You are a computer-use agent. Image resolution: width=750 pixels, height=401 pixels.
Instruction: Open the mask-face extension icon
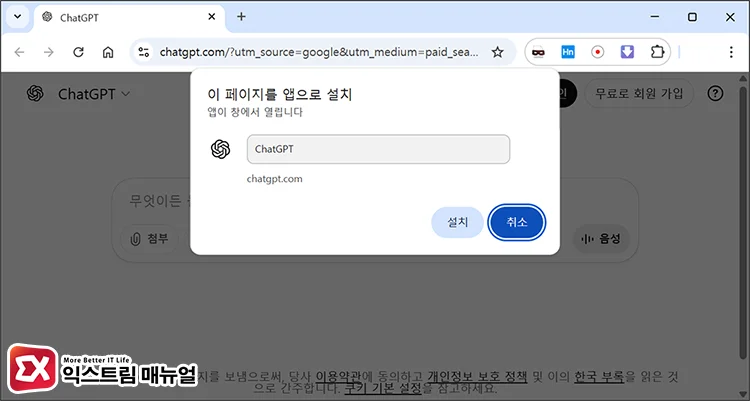tap(538, 52)
